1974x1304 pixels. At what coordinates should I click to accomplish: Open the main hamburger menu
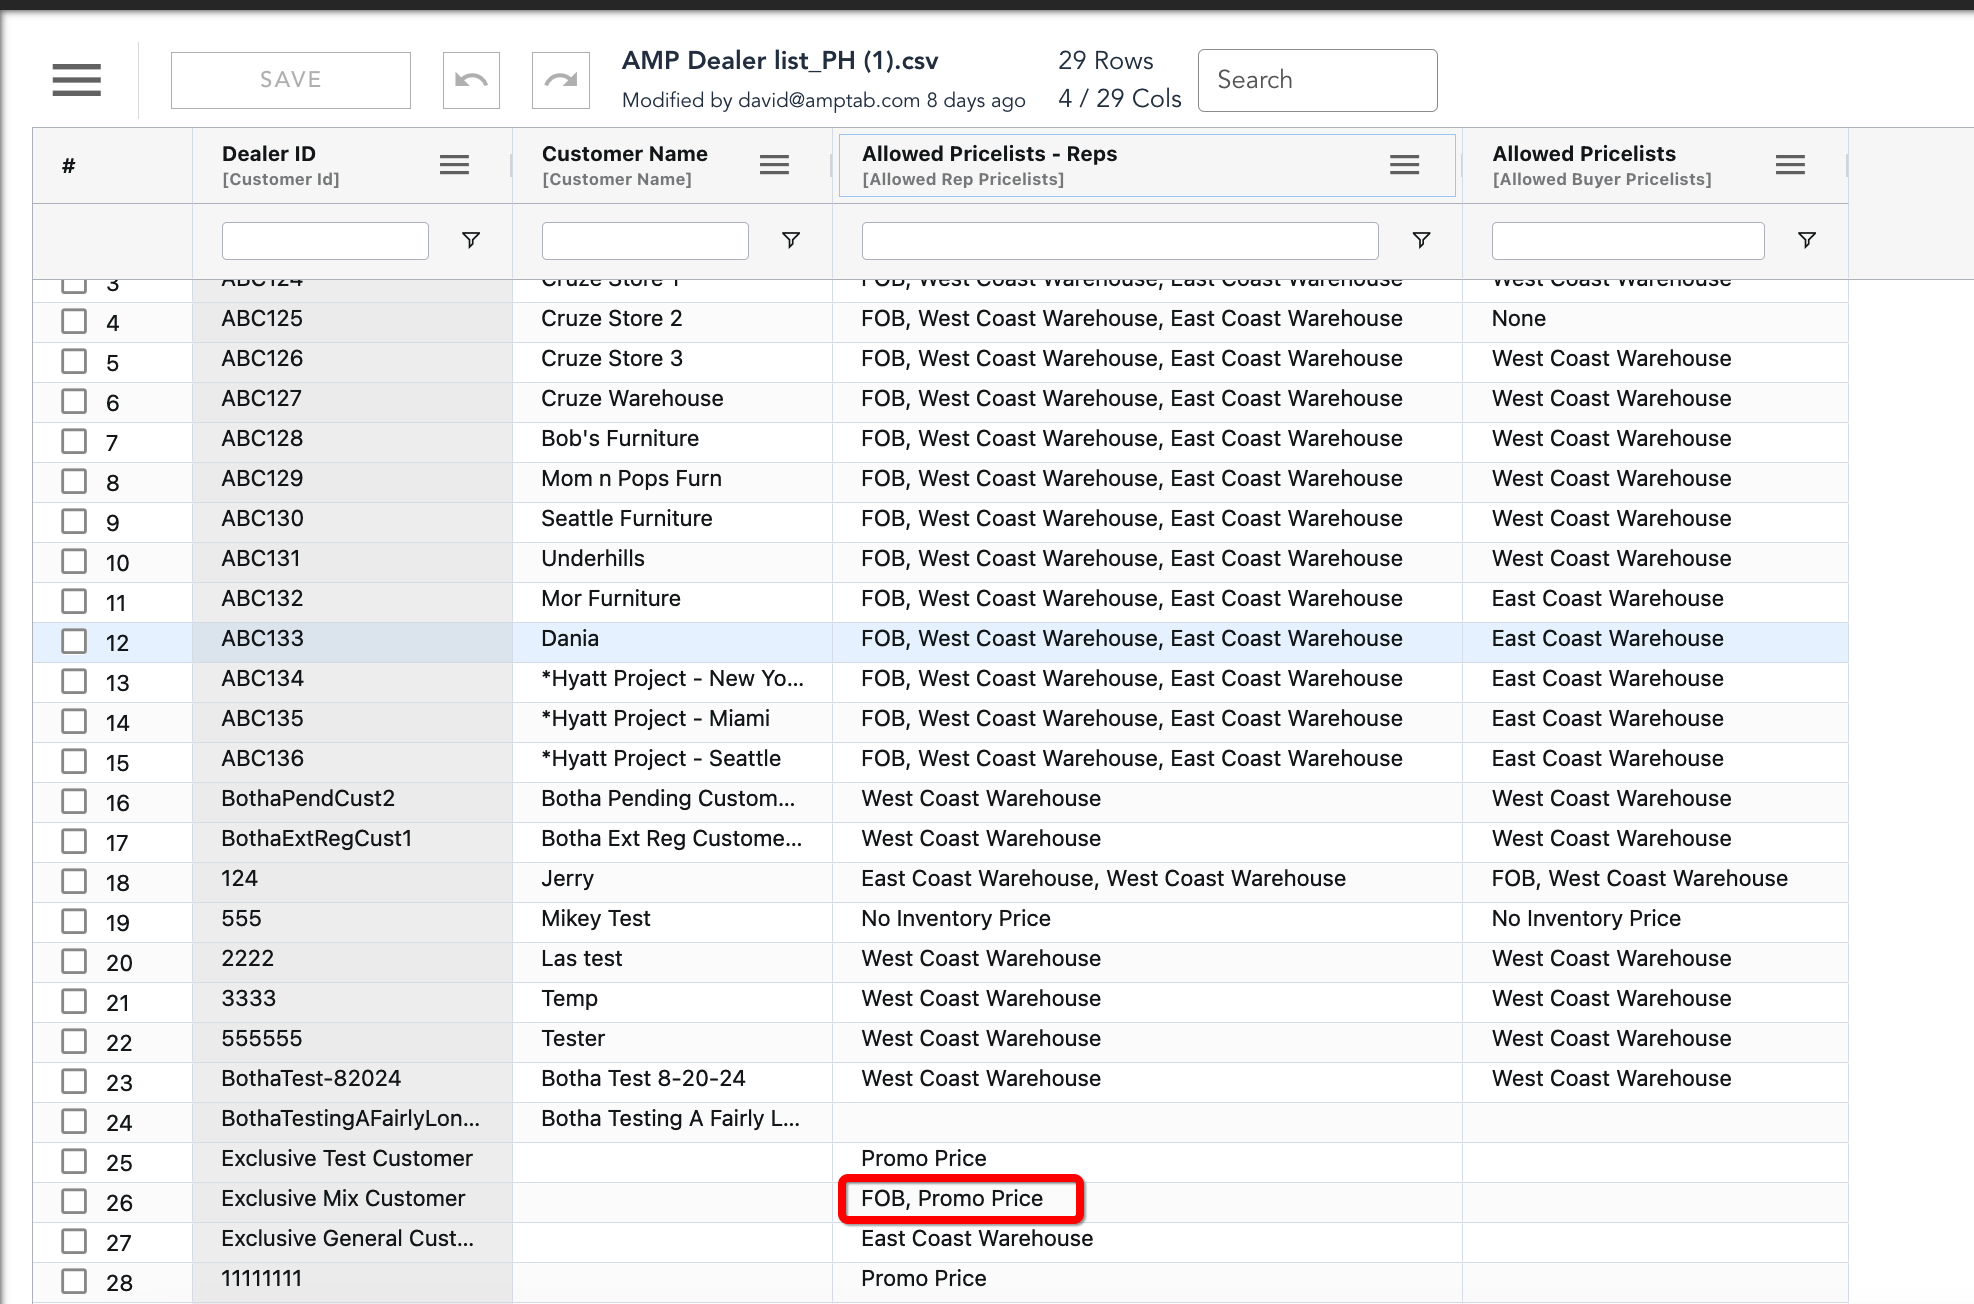click(x=77, y=80)
